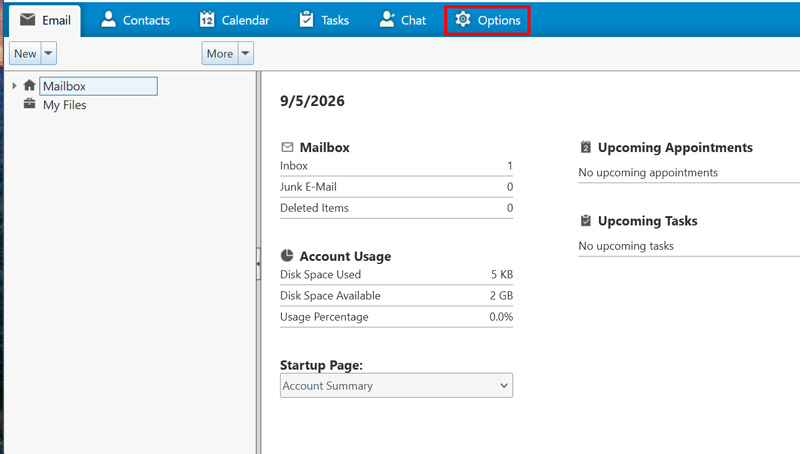This screenshot has width=800, height=454.
Task: Select My Files in the tree
Action: tap(65, 105)
